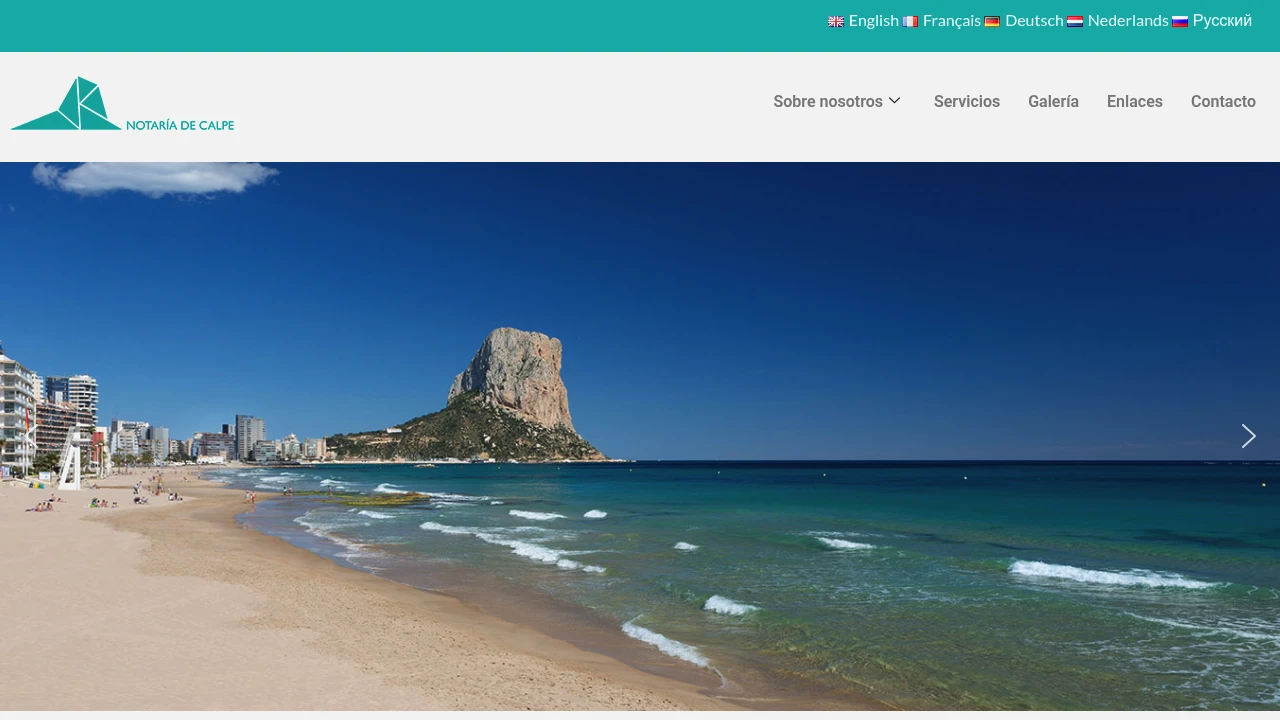Screen dimensions: 1280x720
Task: Click the UK flag icon
Action: [836, 22]
